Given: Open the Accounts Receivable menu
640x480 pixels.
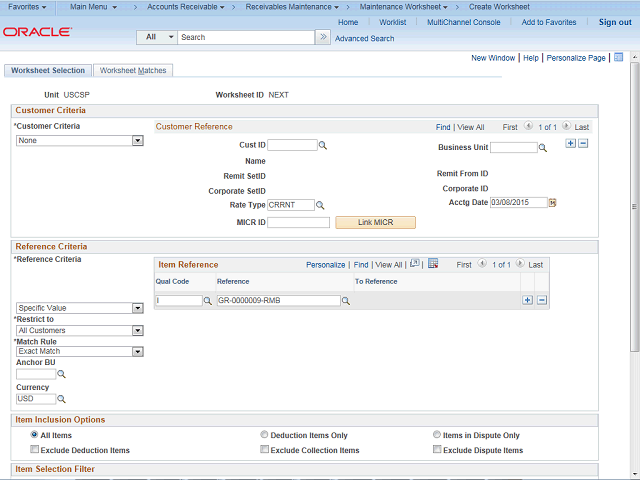Looking at the screenshot, I should [x=186, y=7].
